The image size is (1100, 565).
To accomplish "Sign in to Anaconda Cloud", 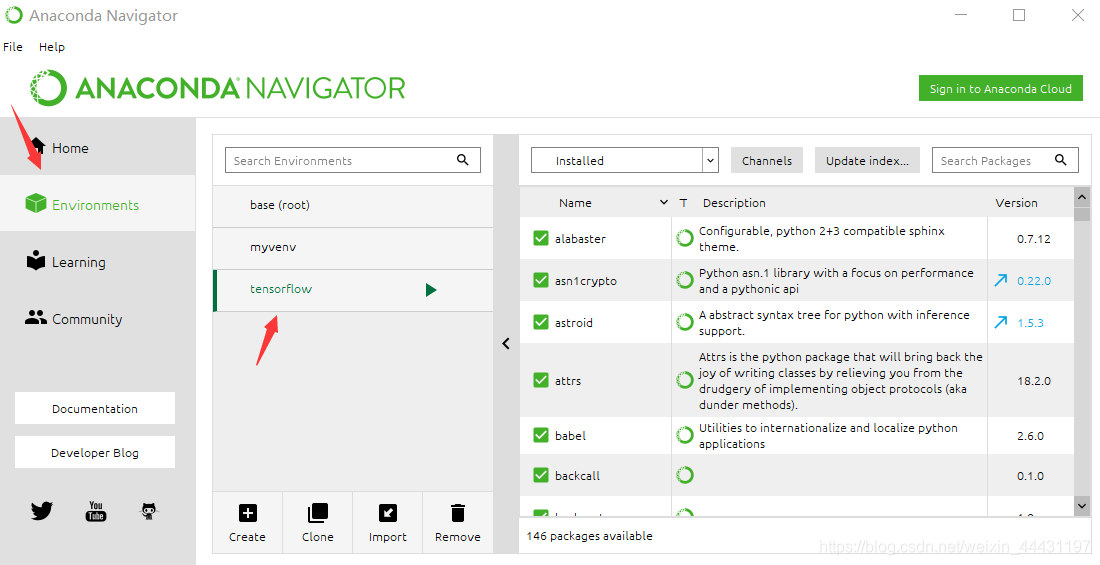I will (1000, 88).
